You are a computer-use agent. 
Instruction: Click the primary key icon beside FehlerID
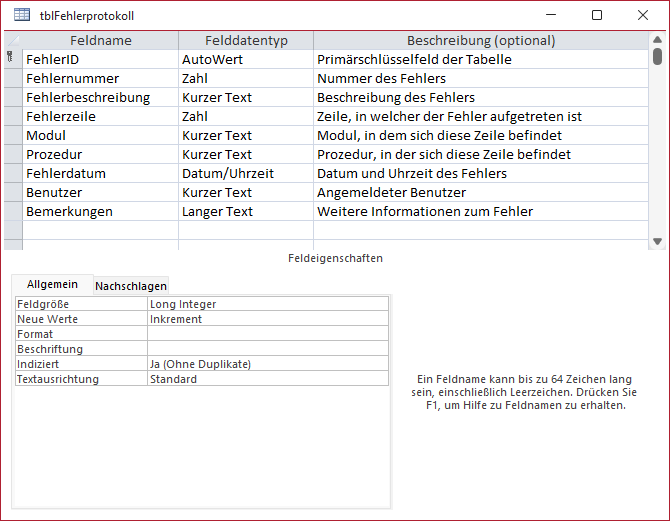(11, 59)
